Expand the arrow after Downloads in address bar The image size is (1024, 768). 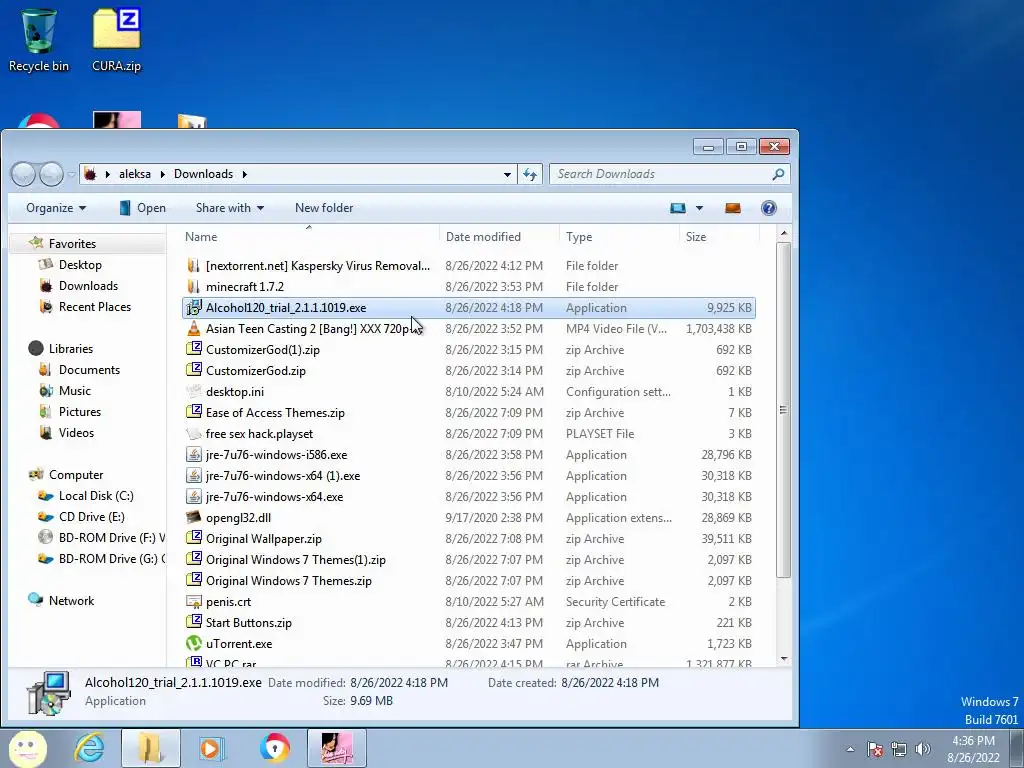click(x=245, y=174)
